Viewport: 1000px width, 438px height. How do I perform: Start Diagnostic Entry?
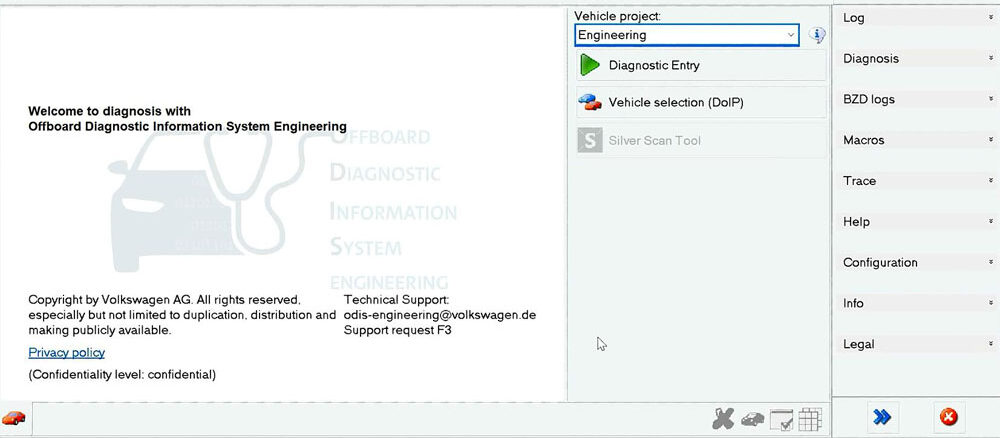pos(701,65)
